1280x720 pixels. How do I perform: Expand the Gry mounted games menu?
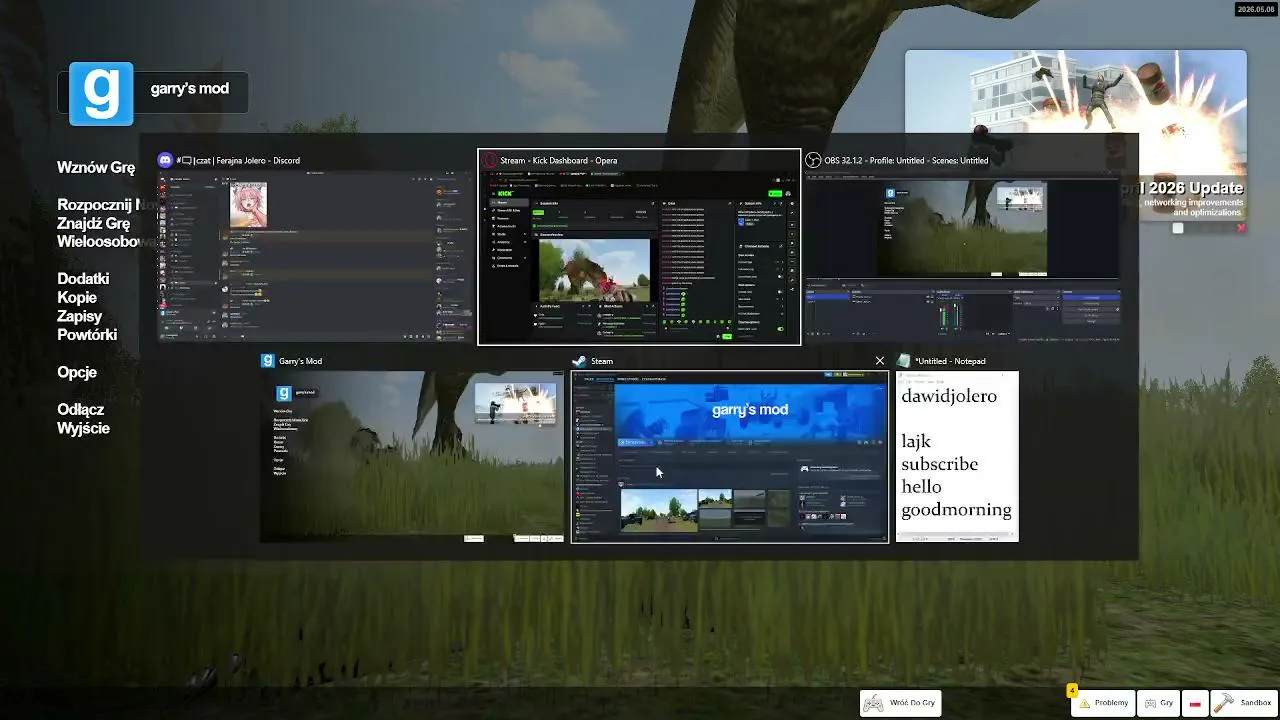coord(1159,703)
